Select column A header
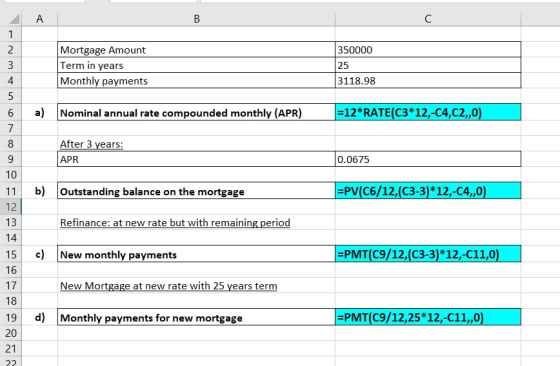Image resolution: width=560 pixels, height=366 pixels. point(40,19)
